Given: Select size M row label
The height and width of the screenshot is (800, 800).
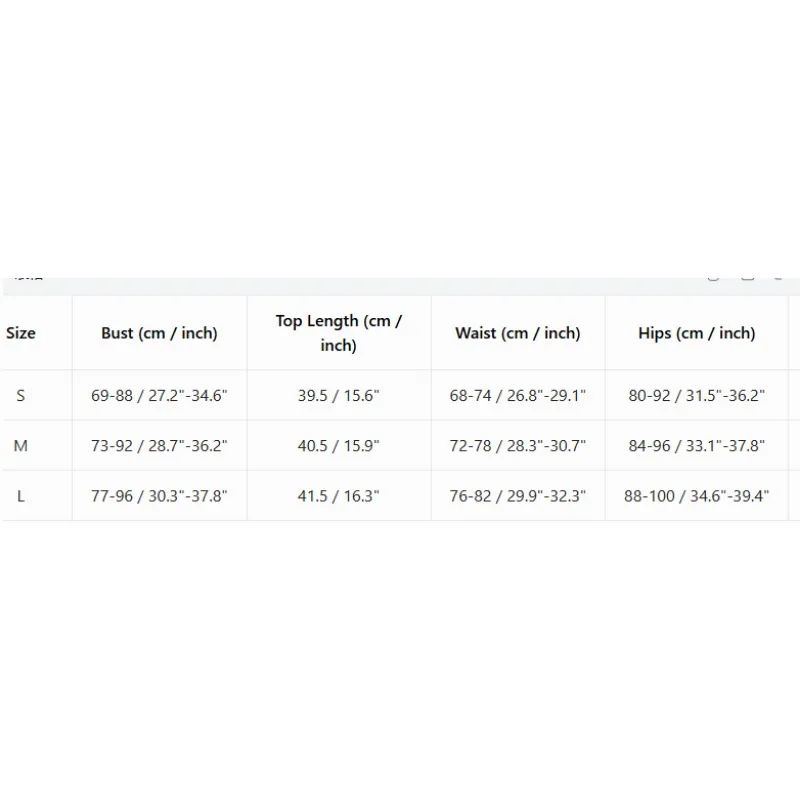Looking at the screenshot, I should click(20, 446).
